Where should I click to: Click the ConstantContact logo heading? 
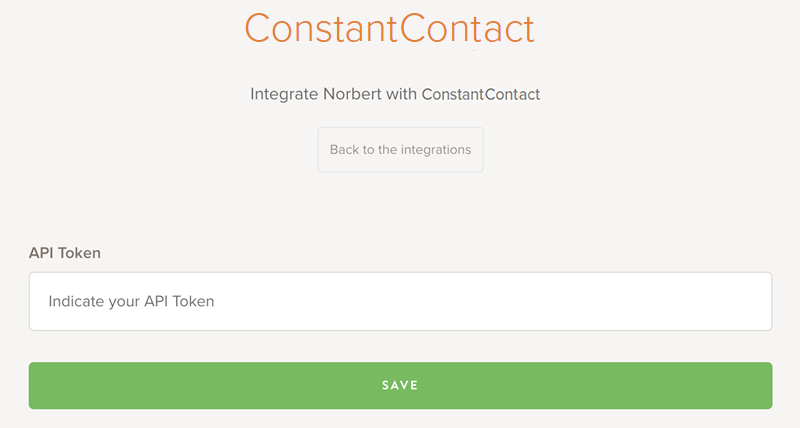(390, 28)
